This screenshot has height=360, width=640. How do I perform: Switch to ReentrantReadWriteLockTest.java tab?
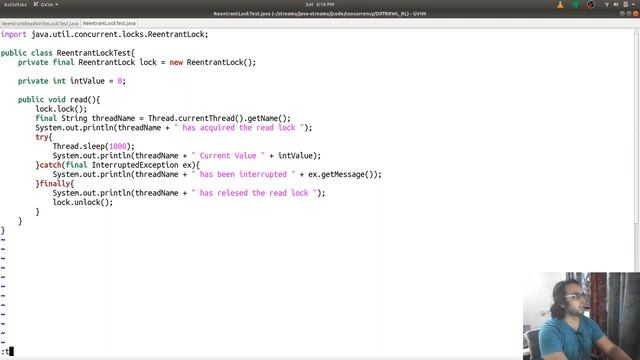coord(40,23)
